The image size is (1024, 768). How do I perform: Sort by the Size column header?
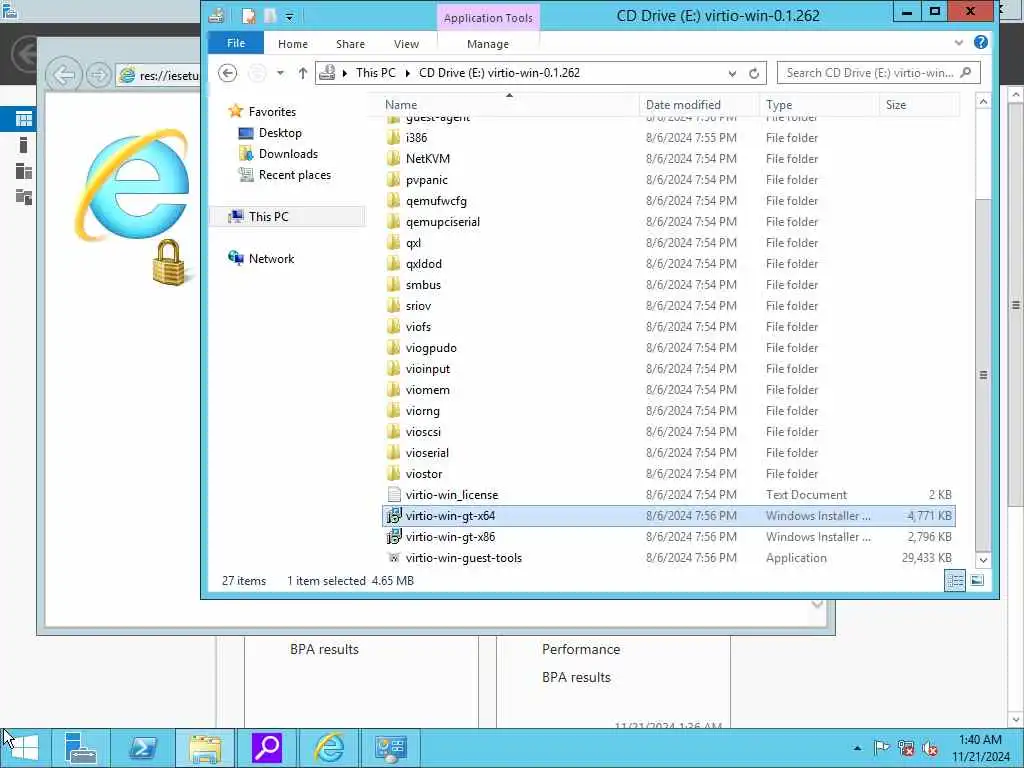(x=920, y=104)
